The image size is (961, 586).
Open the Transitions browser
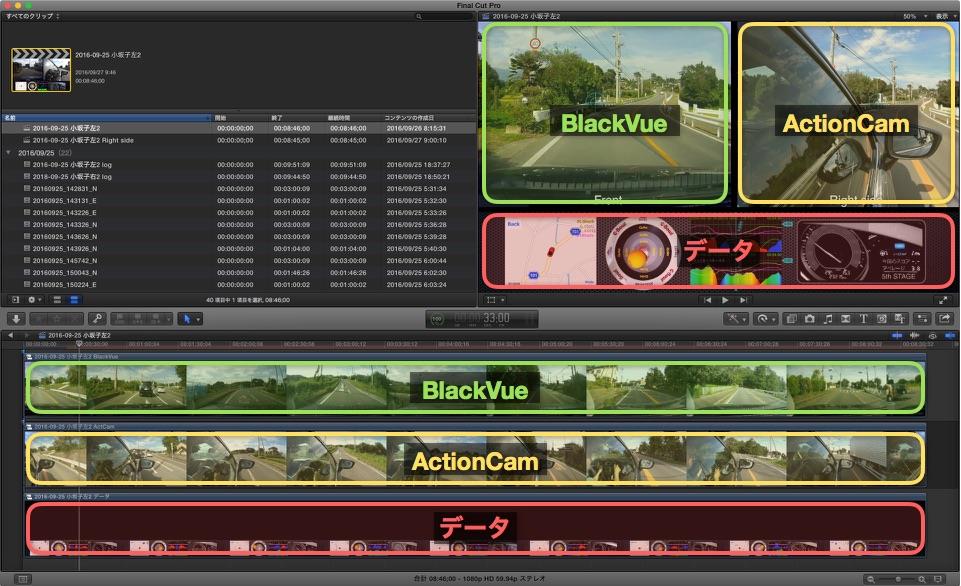(x=845, y=319)
